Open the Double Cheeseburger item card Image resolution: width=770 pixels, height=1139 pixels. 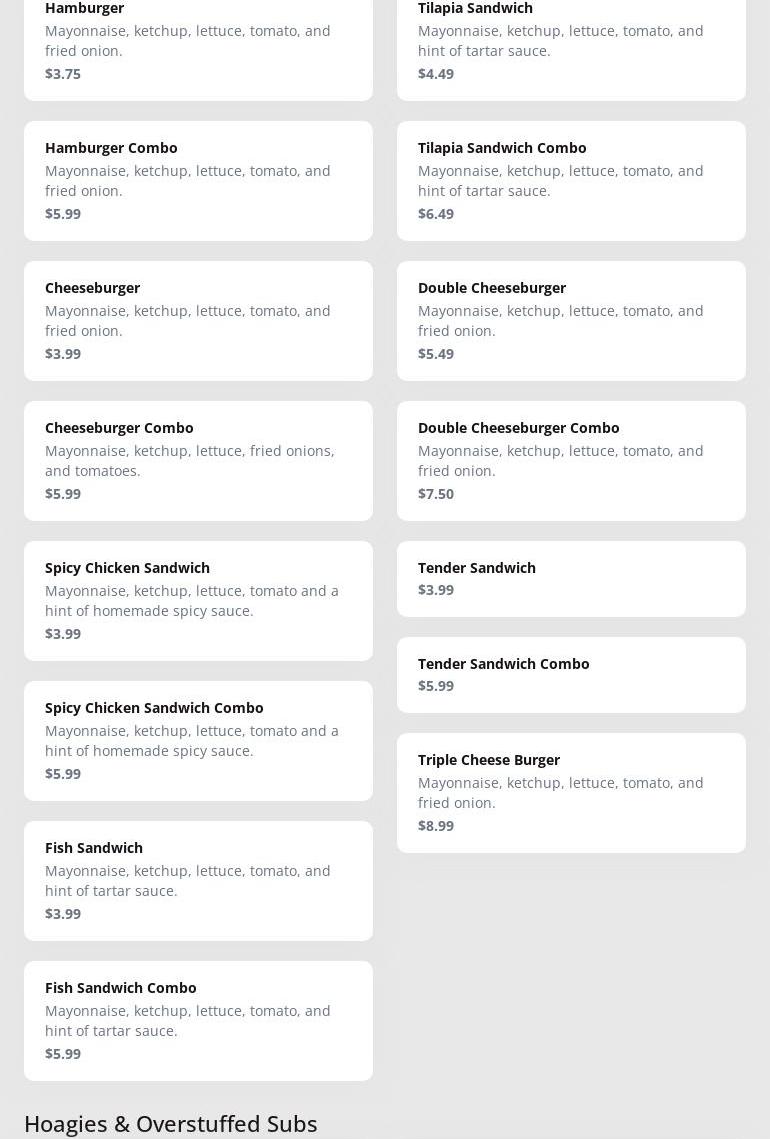click(571, 320)
